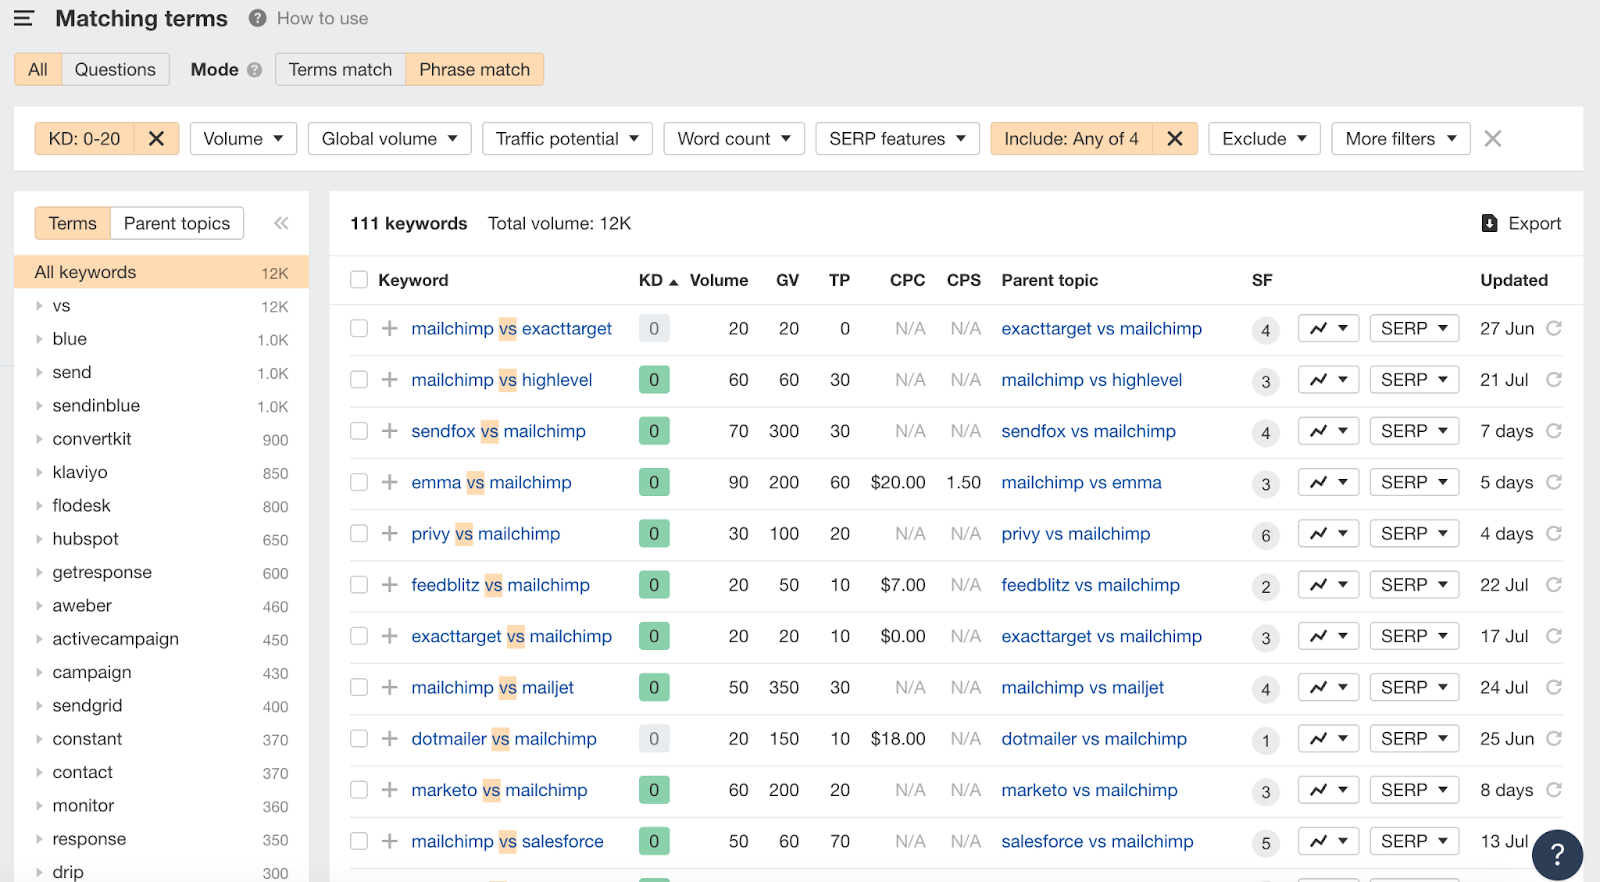Sort table by KD column header
This screenshot has height=882, width=1600.
pyautogui.click(x=658, y=280)
